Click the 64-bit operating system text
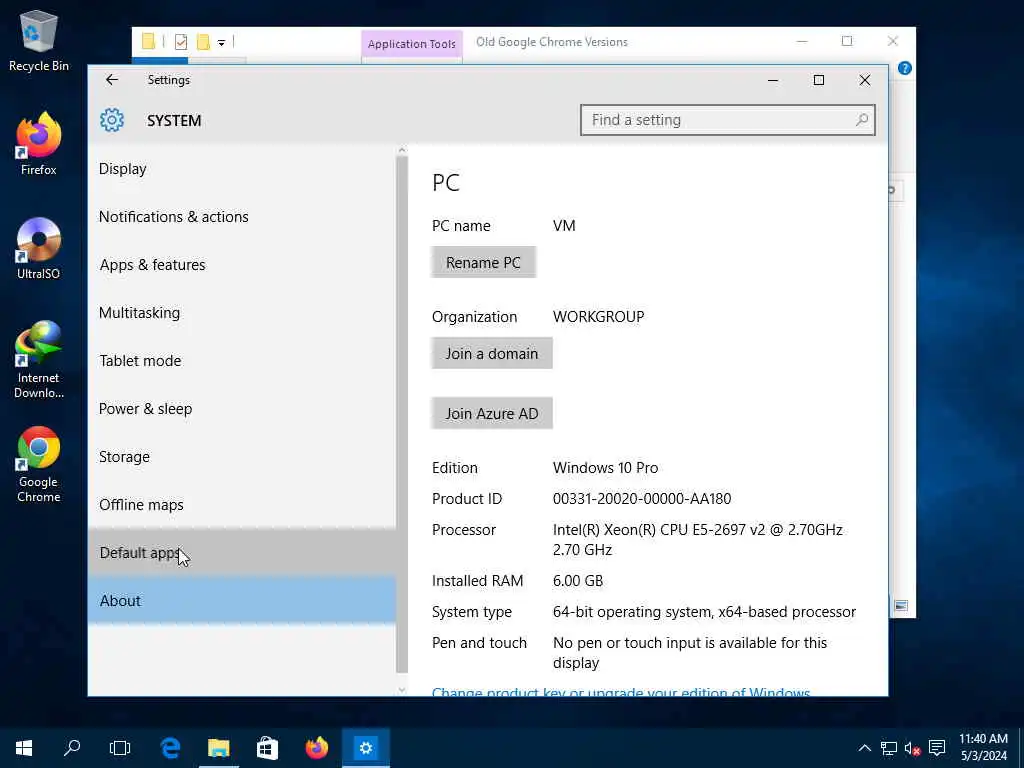The image size is (1024, 768). coord(704,612)
